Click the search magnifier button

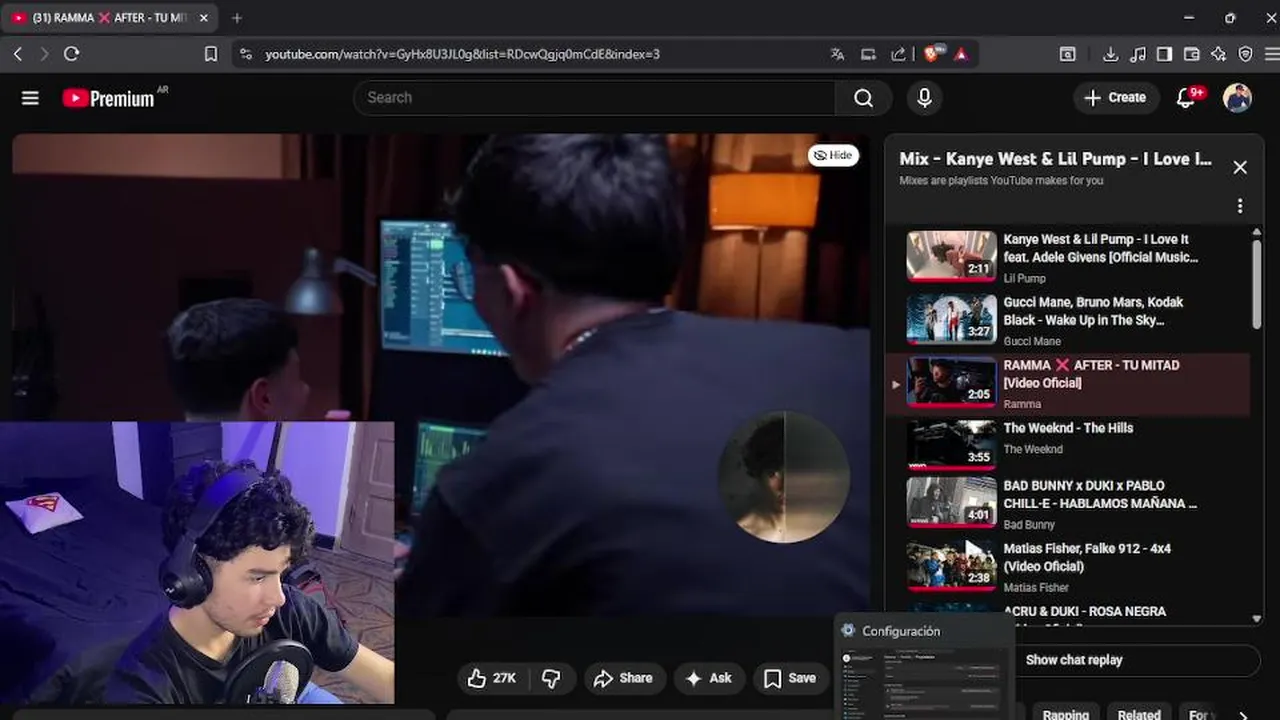[863, 98]
